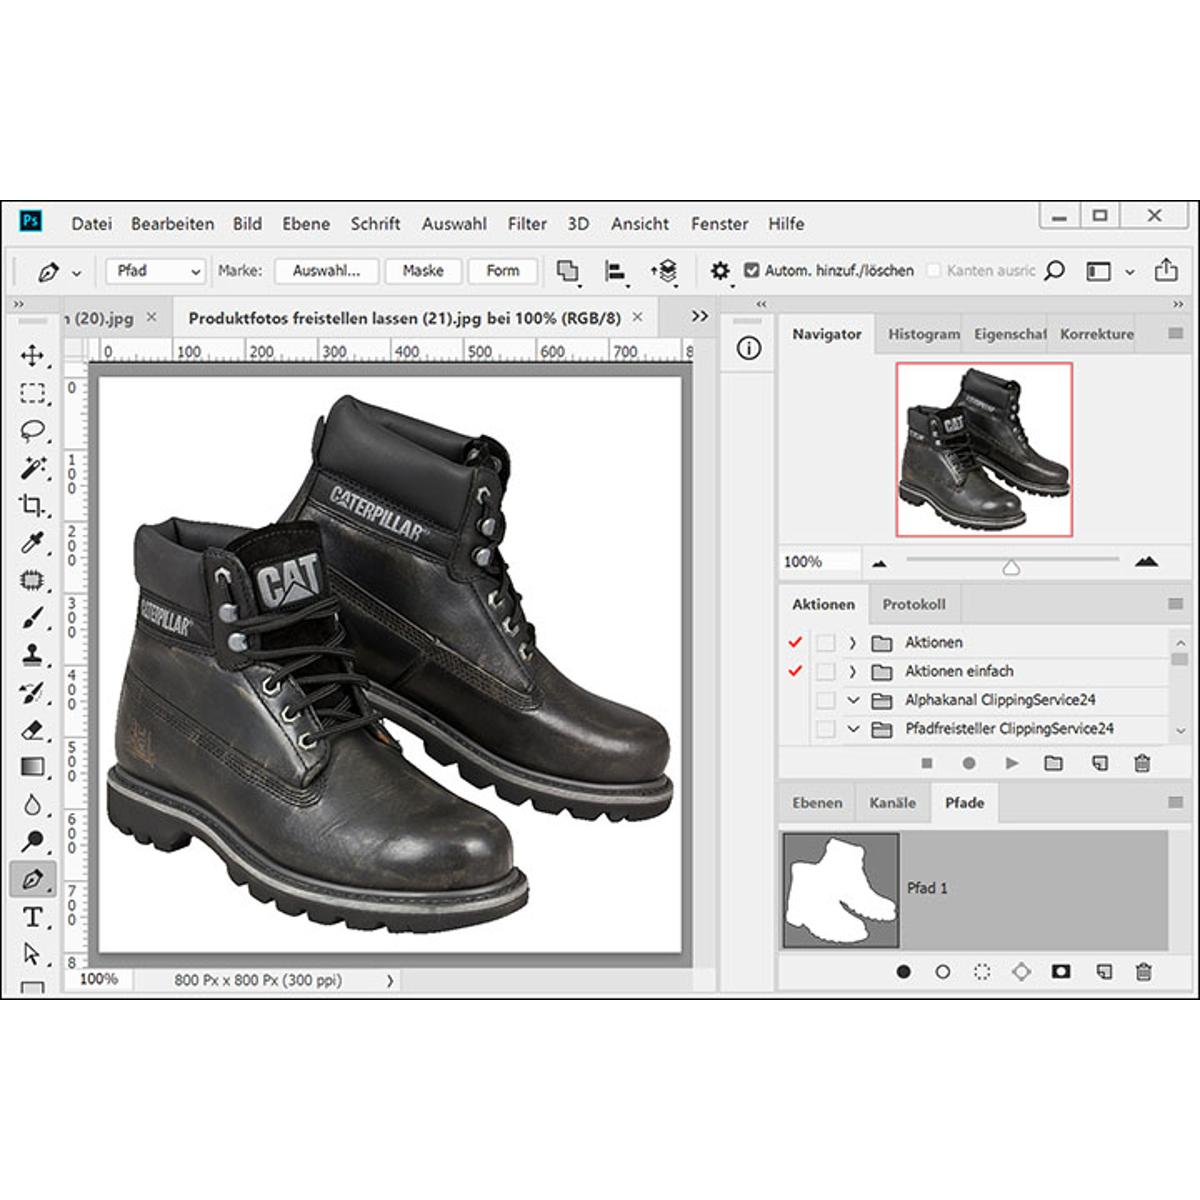Open the Filter menu
Screen dimensions: 1200x1200
(x=527, y=224)
